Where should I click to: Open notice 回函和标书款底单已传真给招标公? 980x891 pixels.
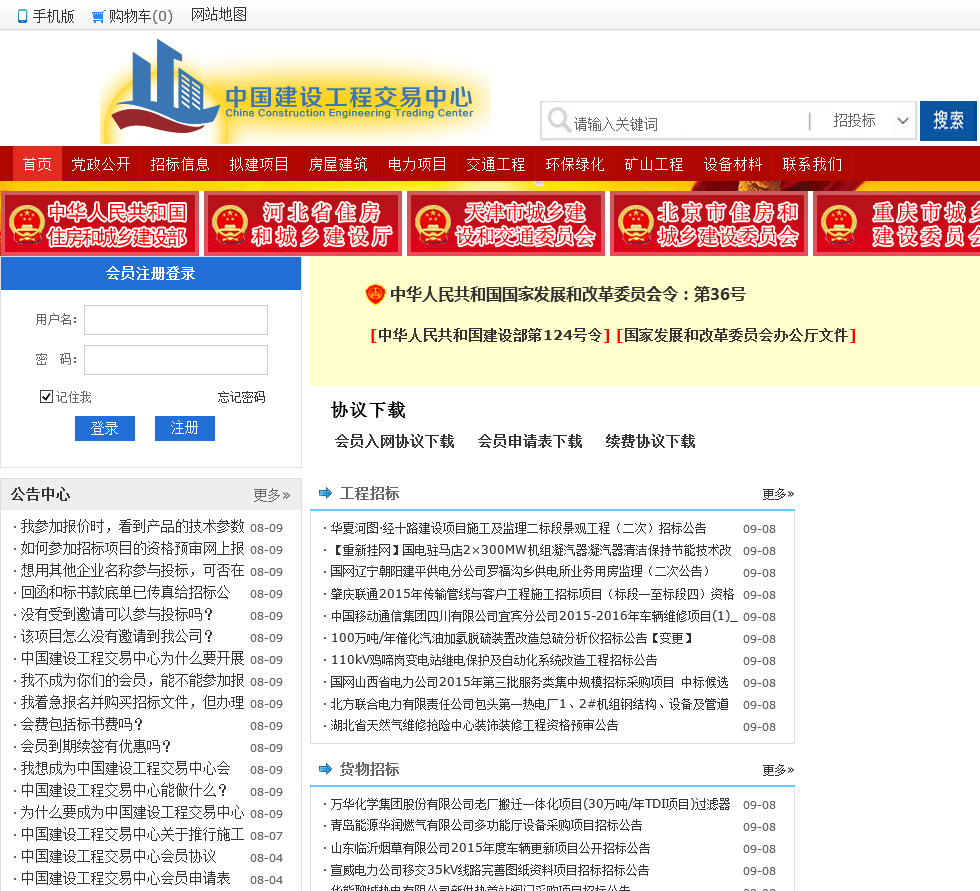[x=126, y=592]
